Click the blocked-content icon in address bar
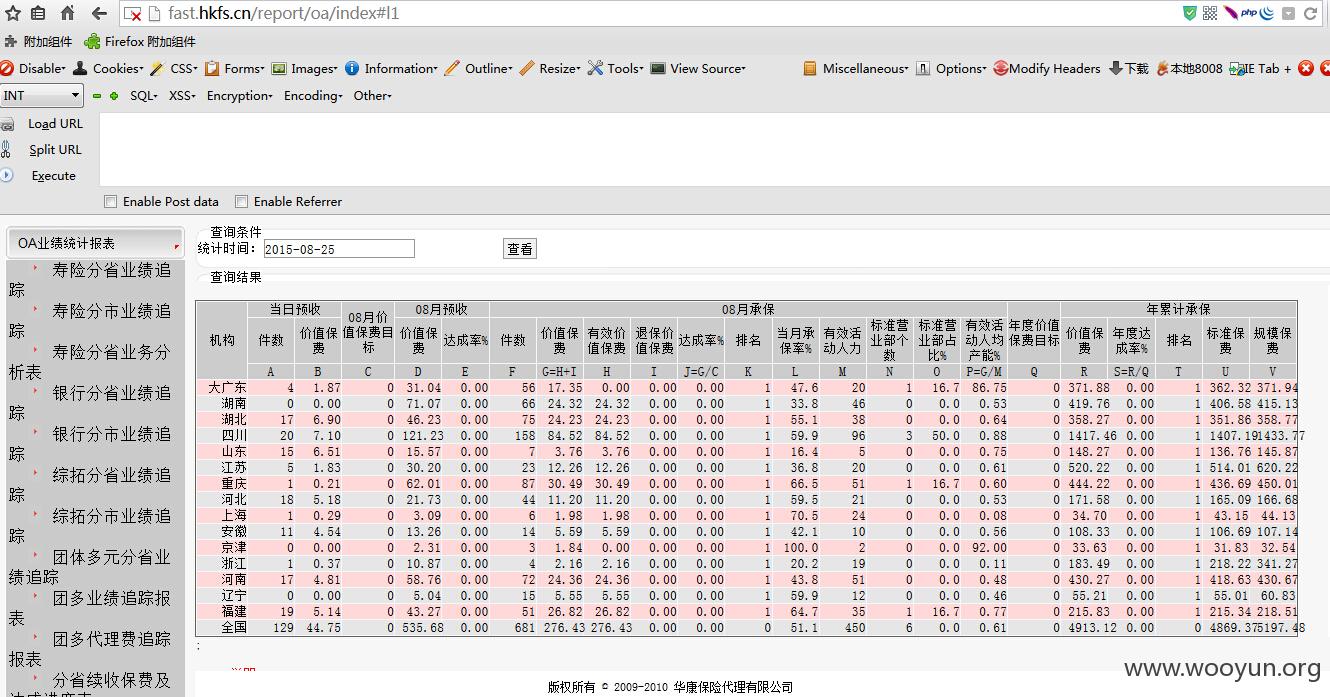The image size is (1330, 697). (x=133, y=14)
